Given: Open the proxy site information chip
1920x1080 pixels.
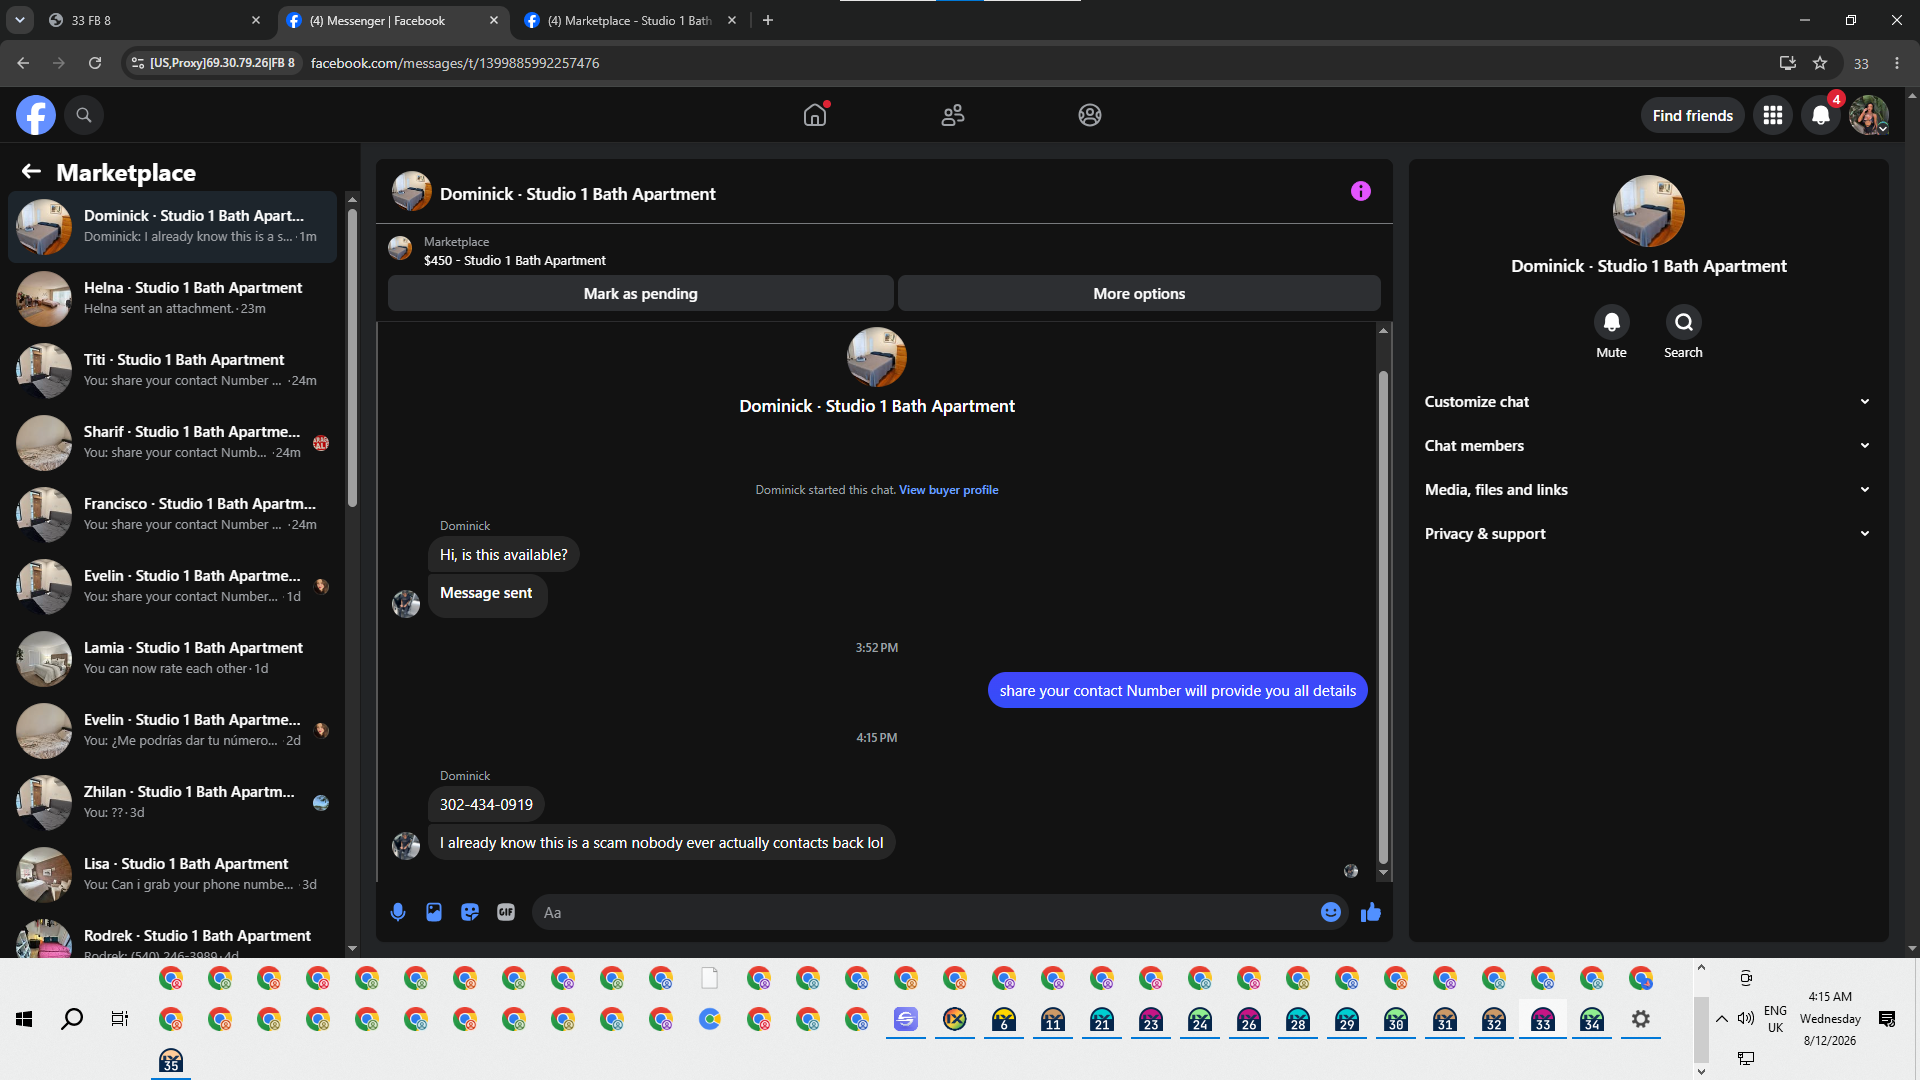Looking at the screenshot, I should pyautogui.click(x=213, y=63).
